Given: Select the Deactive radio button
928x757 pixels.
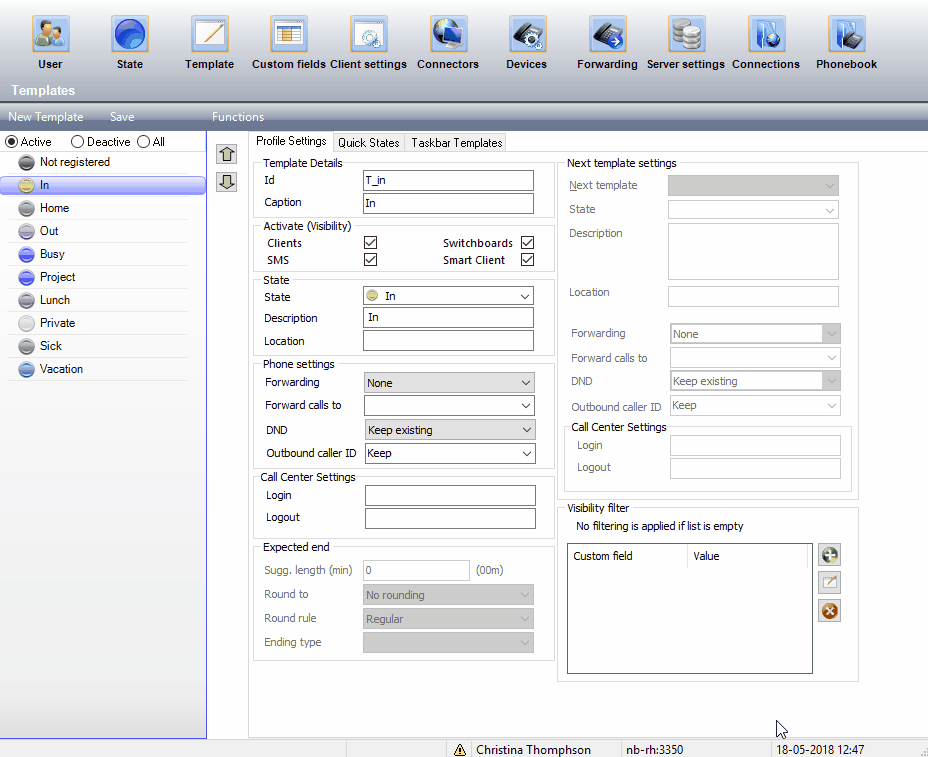Looking at the screenshot, I should (77, 142).
